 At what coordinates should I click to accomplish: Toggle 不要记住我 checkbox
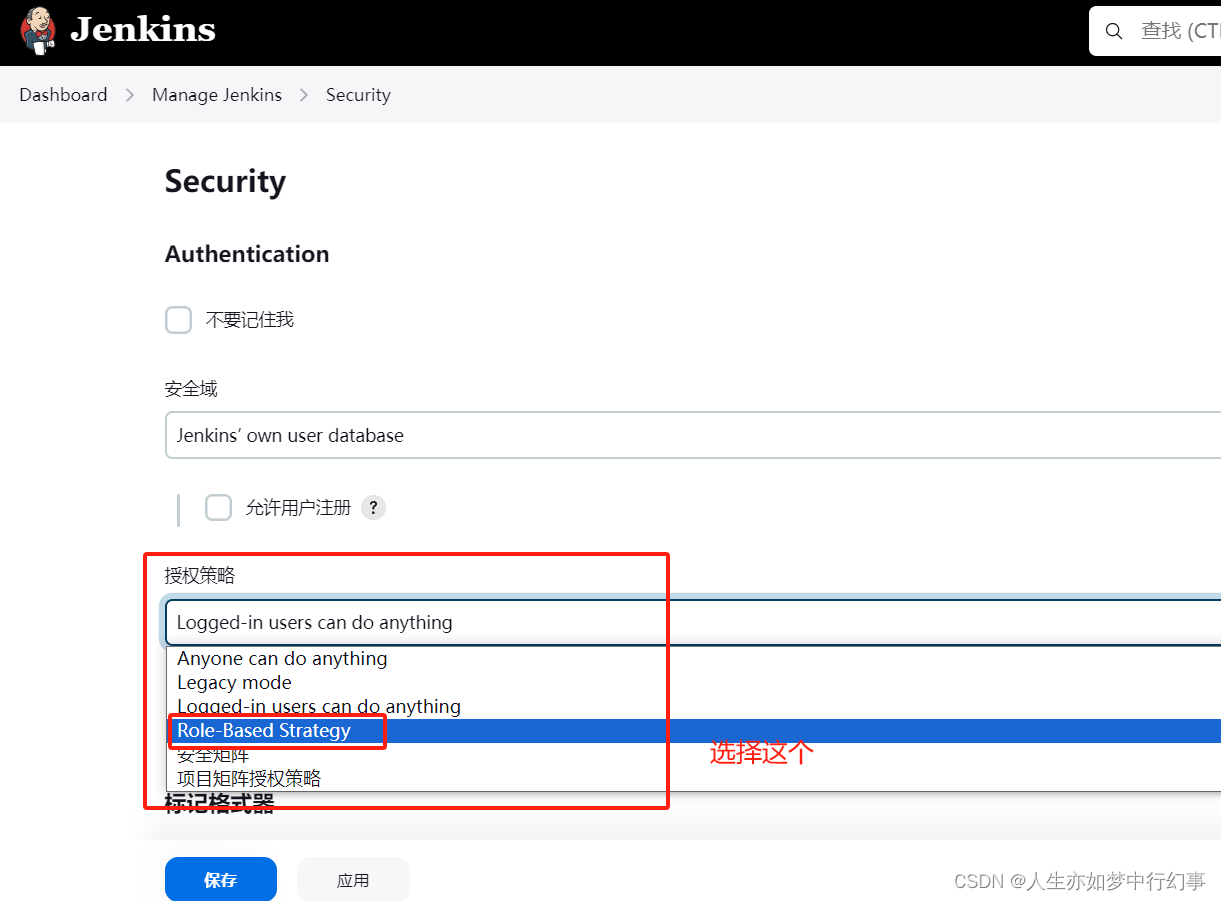click(178, 320)
